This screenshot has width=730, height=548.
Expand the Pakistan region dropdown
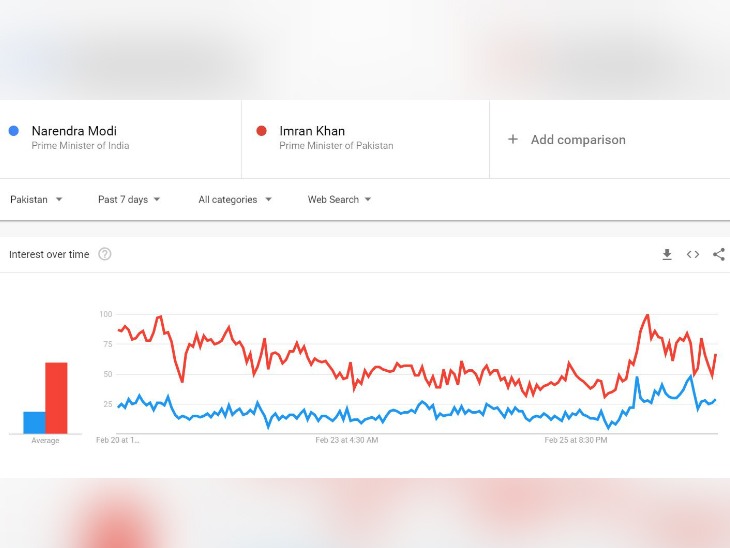tap(36, 199)
